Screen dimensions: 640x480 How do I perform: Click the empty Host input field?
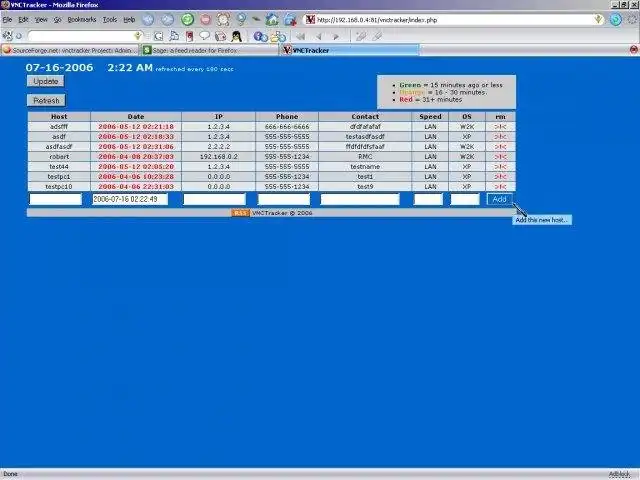pos(56,199)
